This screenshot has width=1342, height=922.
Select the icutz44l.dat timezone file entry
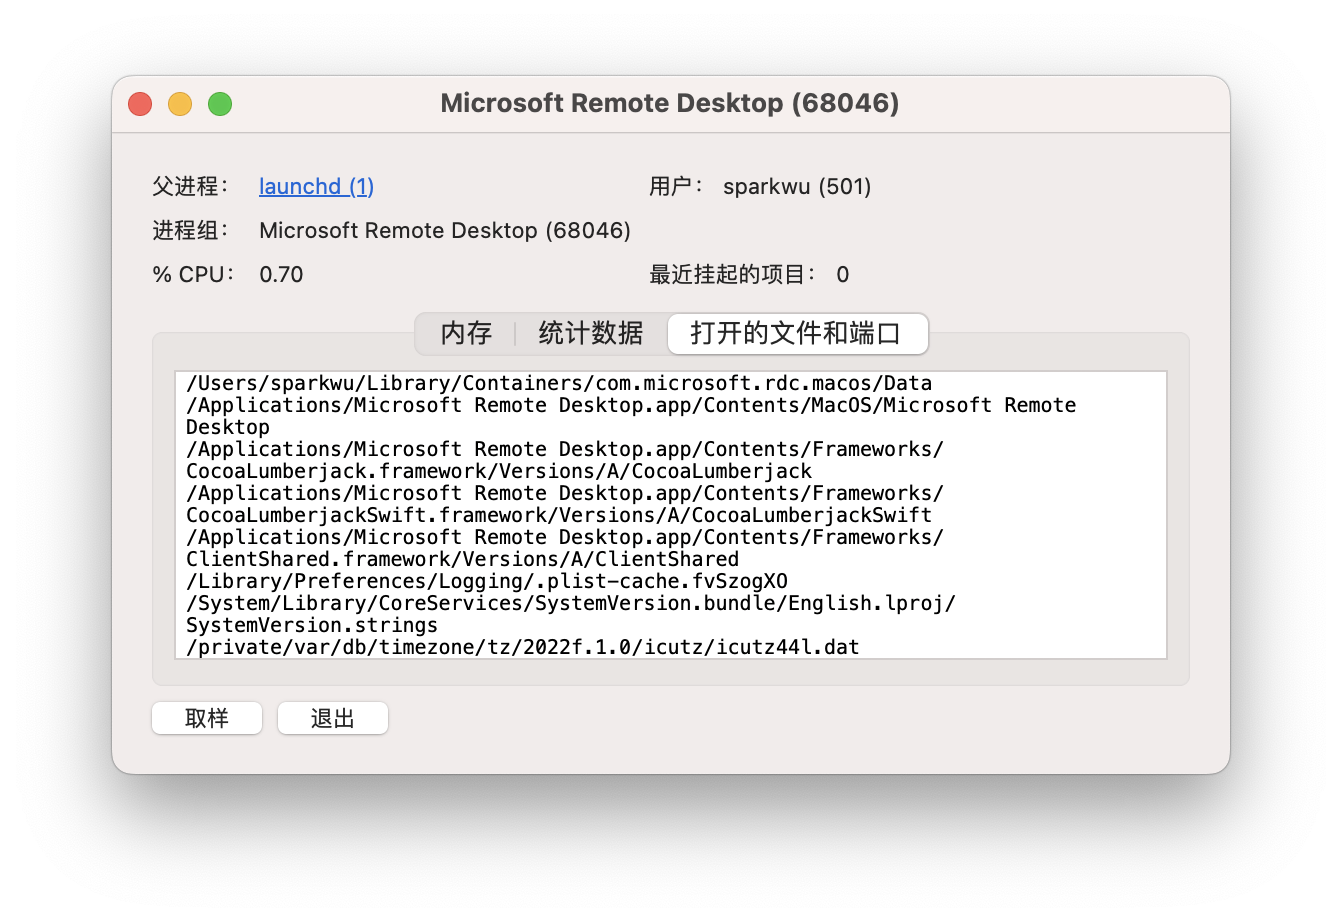coord(521,646)
